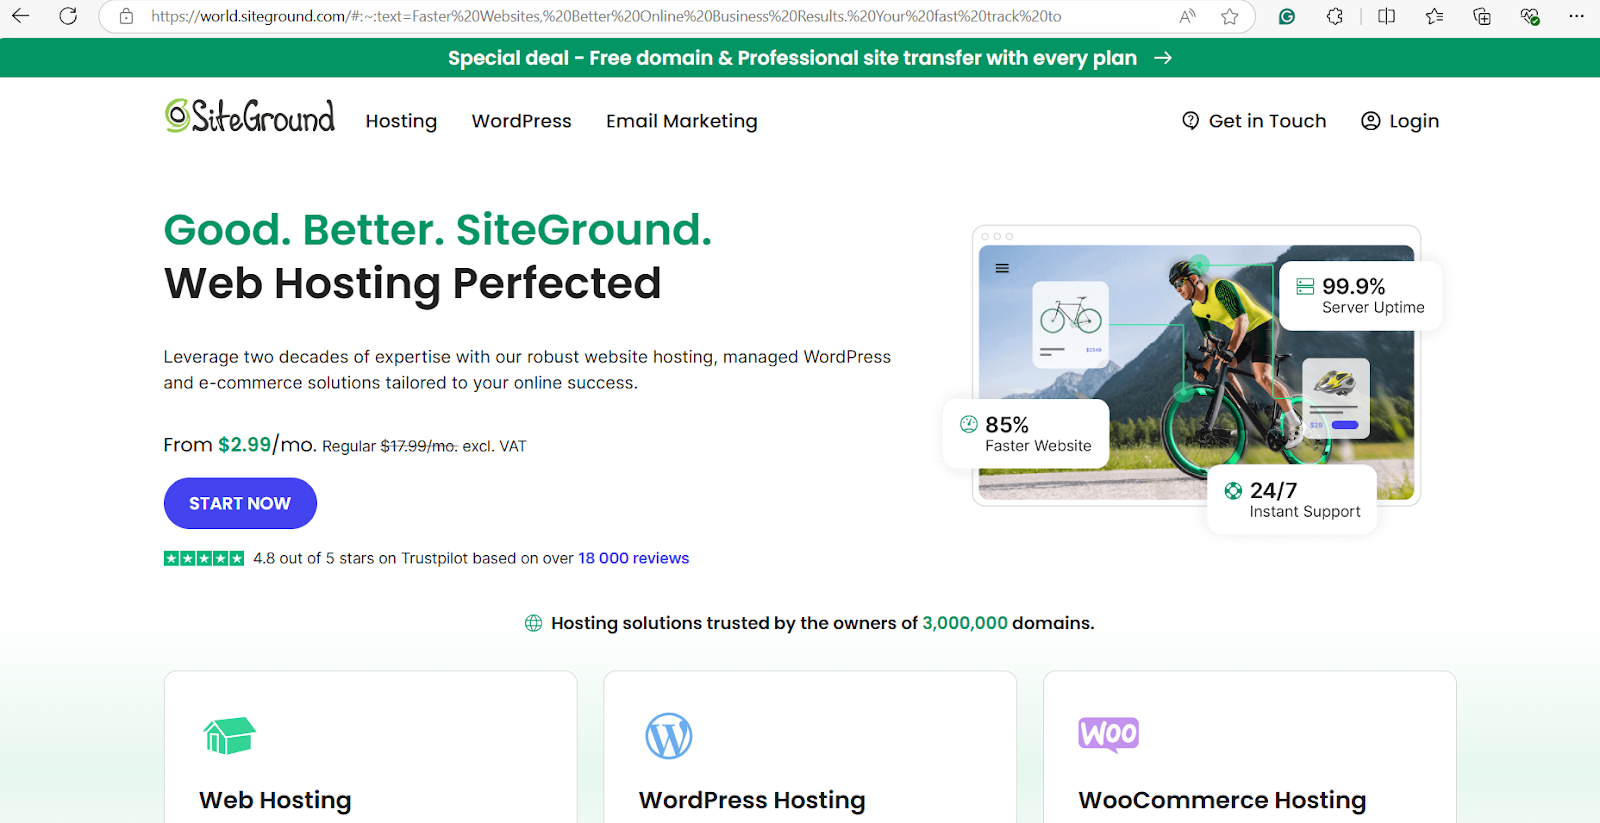Click the helmet product thumbnail in illustration
The image size is (1600, 823).
(1336, 398)
